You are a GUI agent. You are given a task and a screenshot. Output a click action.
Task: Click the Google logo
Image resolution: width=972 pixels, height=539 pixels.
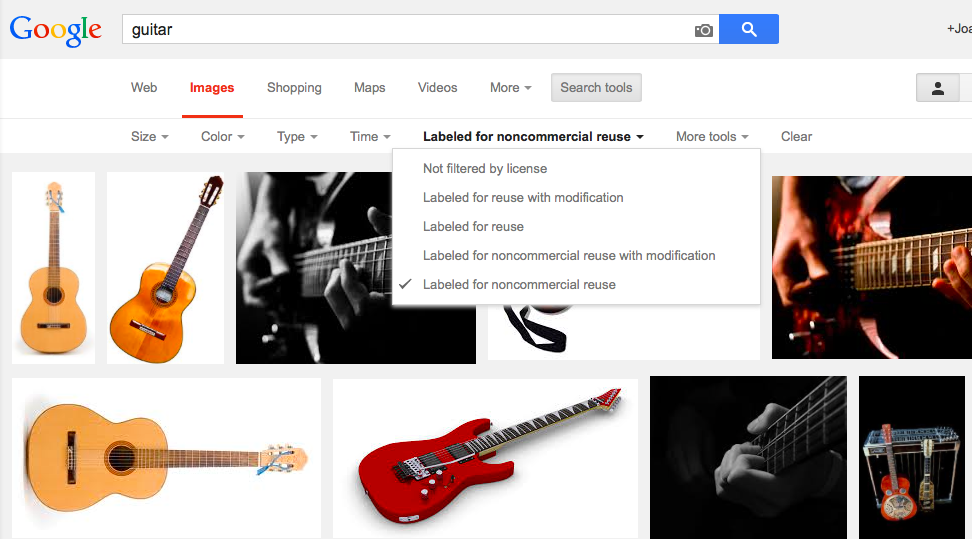pos(56,30)
